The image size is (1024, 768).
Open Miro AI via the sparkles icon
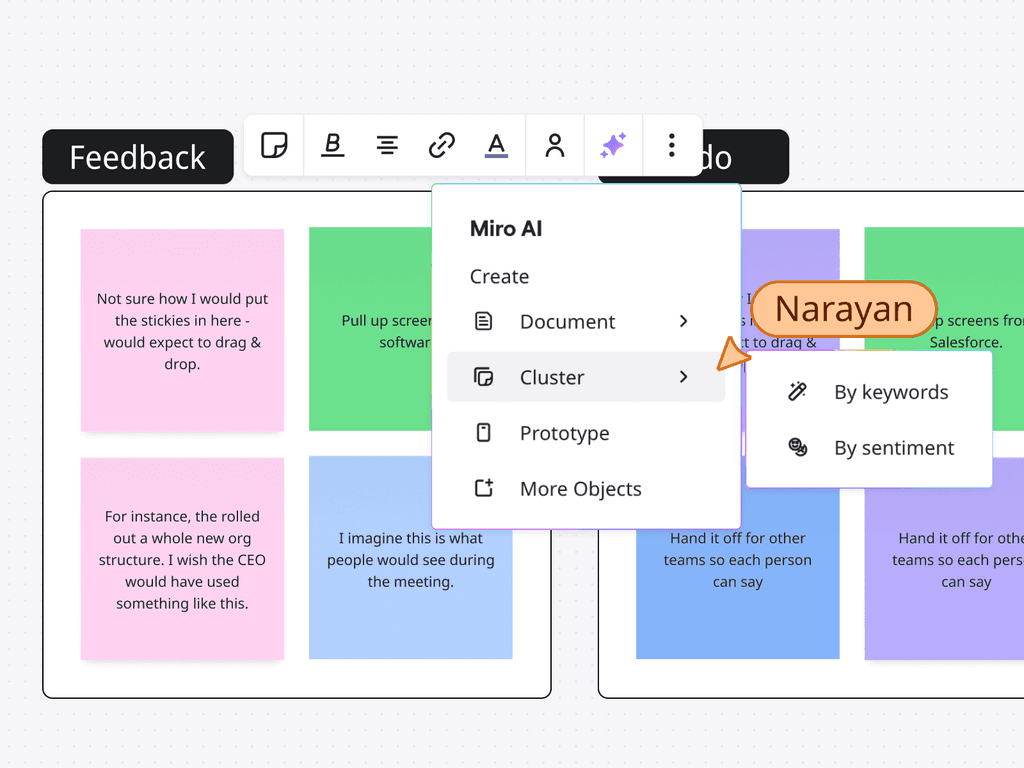coord(613,145)
